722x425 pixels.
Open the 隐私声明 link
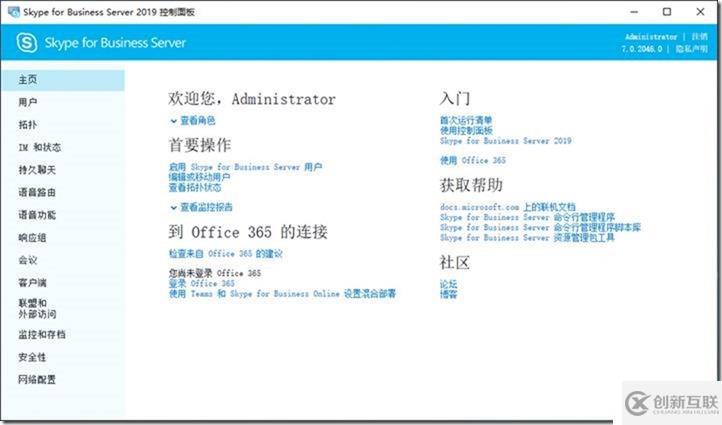pyautogui.click(x=692, y=48)
